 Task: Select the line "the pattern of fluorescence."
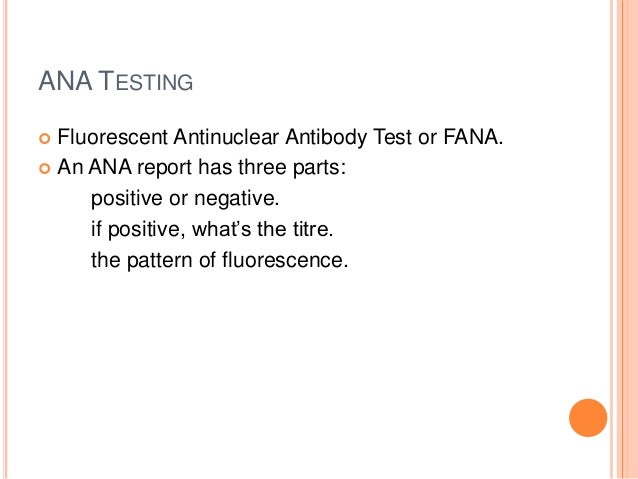[x=219, y=260]
